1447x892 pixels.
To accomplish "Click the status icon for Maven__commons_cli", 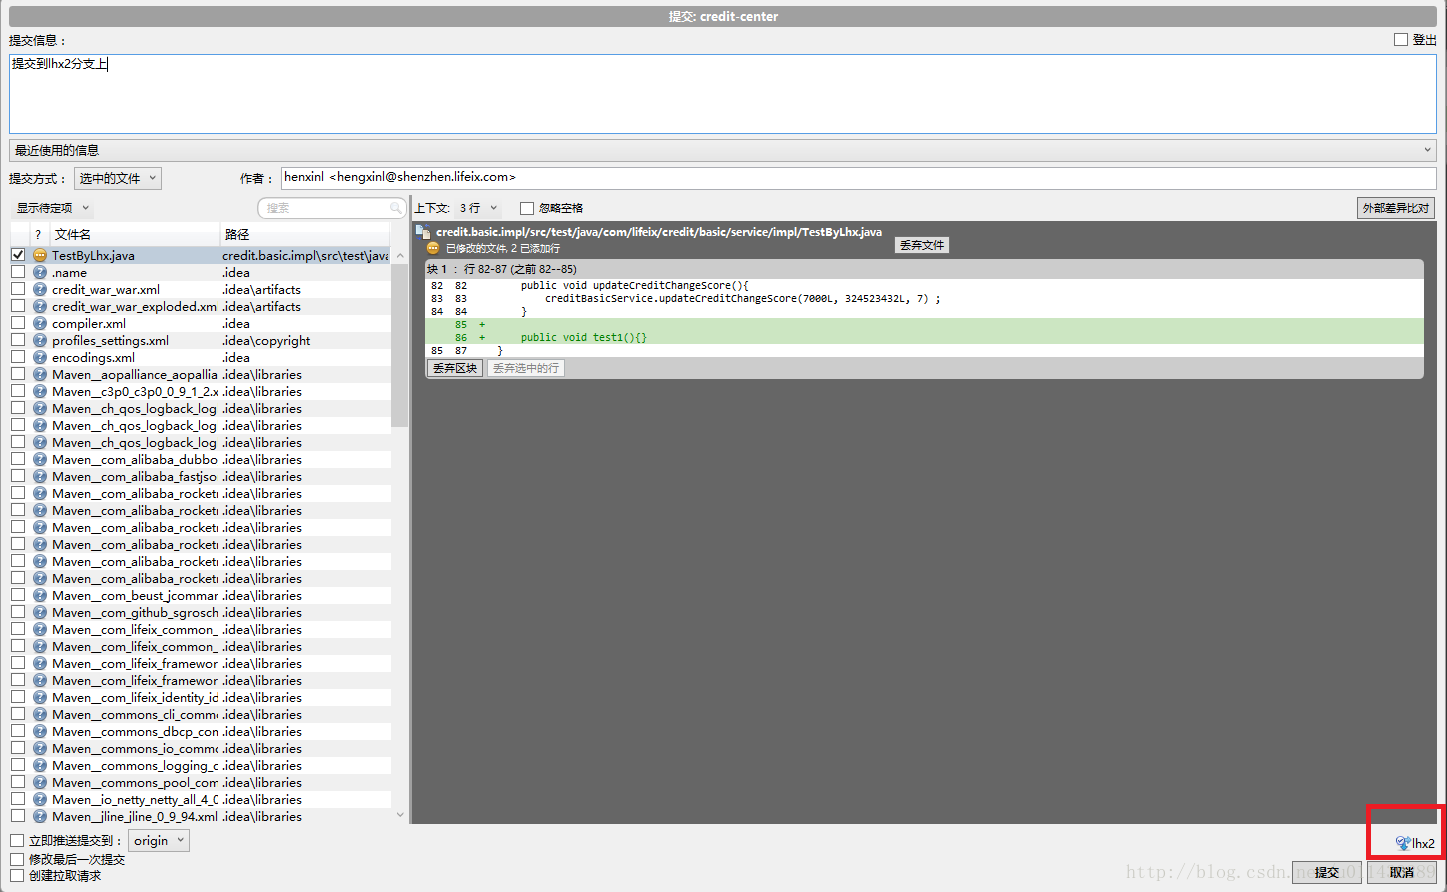I will (40, 714).
